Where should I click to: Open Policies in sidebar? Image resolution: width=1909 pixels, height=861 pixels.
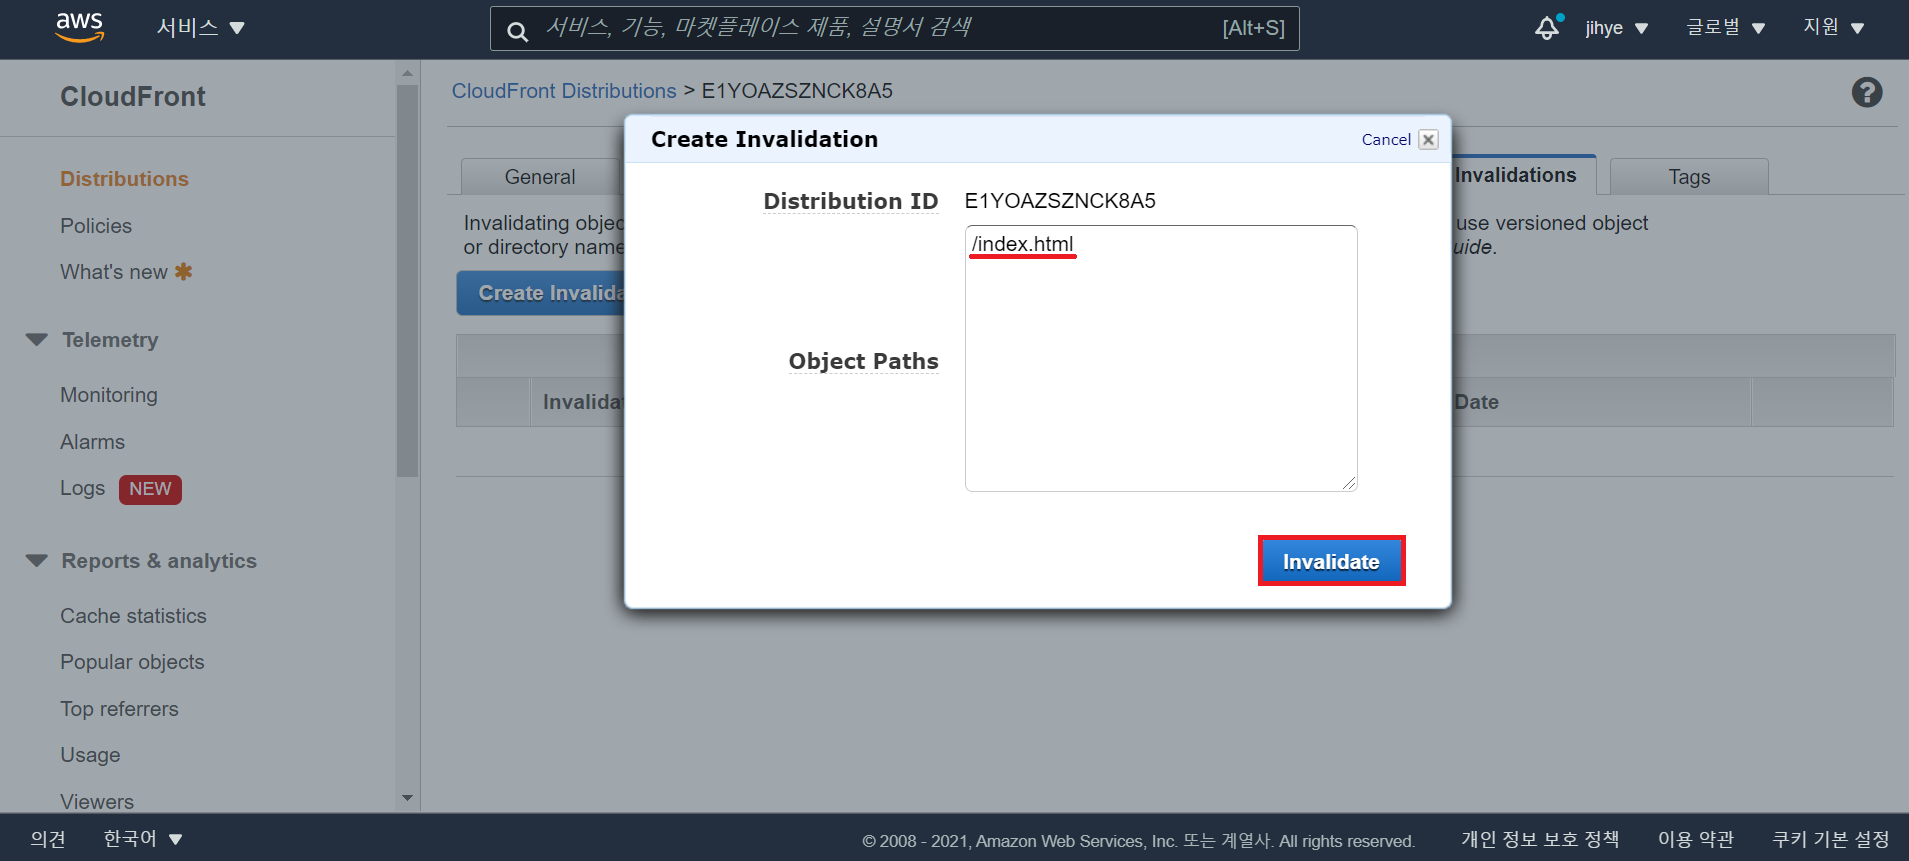[96, 226]
